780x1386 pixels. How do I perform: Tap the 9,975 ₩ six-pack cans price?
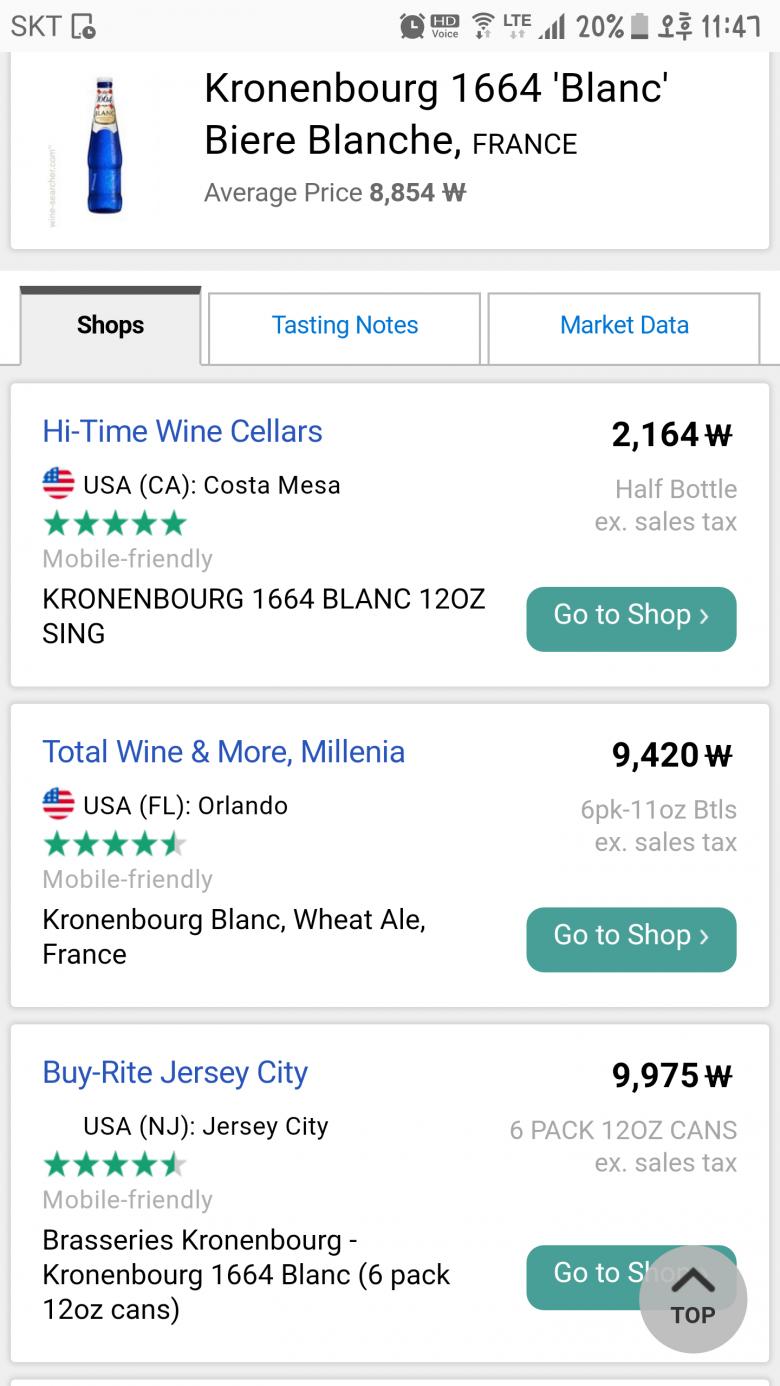click(672, 1076)
